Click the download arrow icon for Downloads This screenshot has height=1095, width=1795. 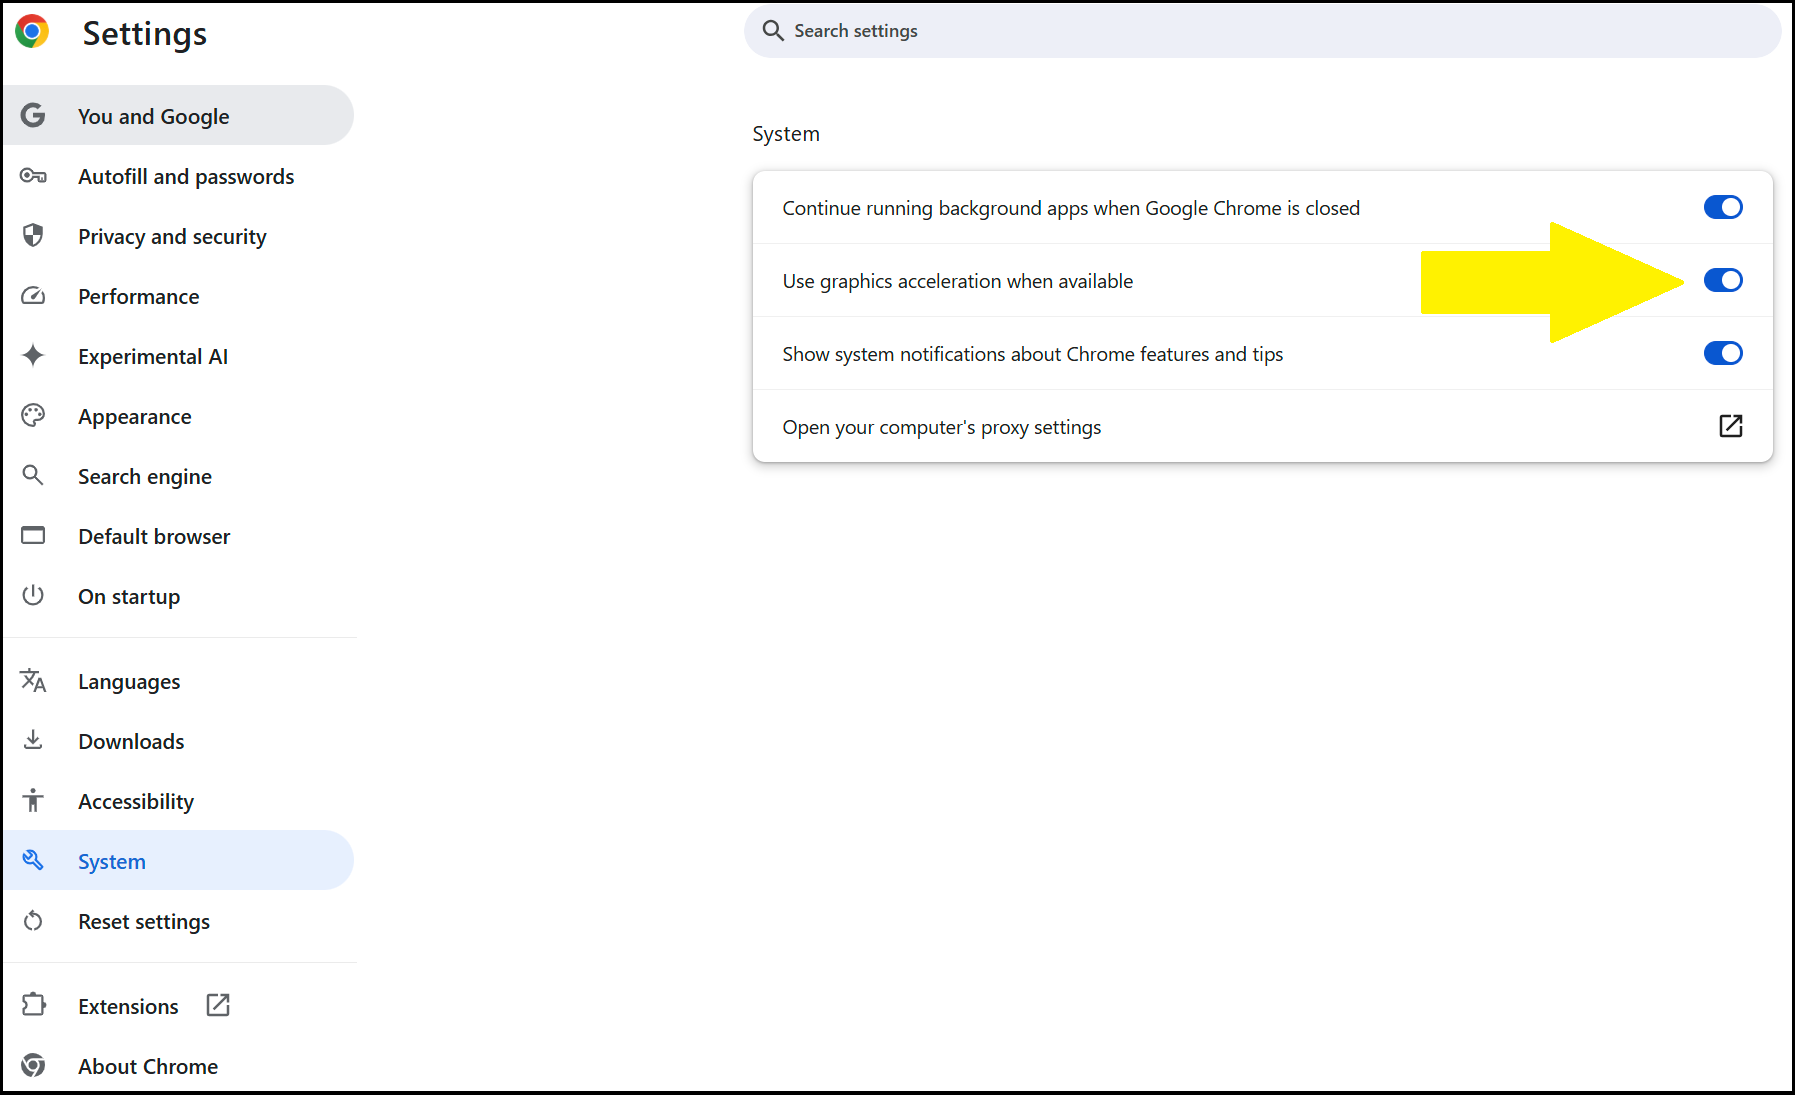[x=33, y=740]
